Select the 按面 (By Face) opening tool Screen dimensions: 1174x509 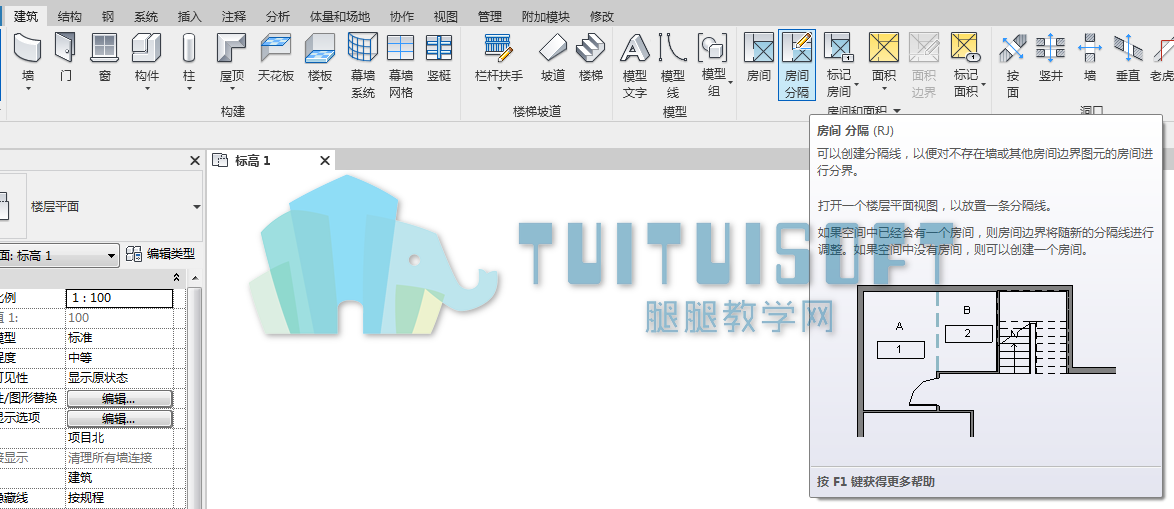click(x=1013, y=66)
